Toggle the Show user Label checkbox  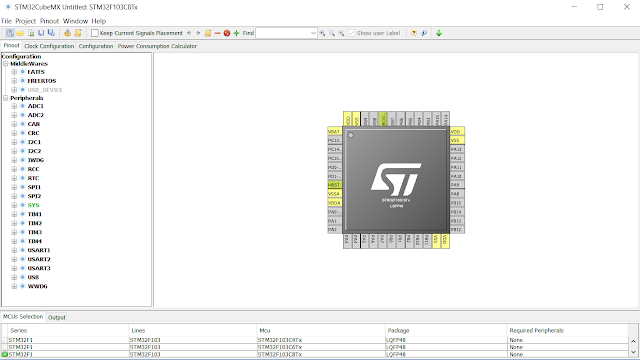[x=352, y=33]
